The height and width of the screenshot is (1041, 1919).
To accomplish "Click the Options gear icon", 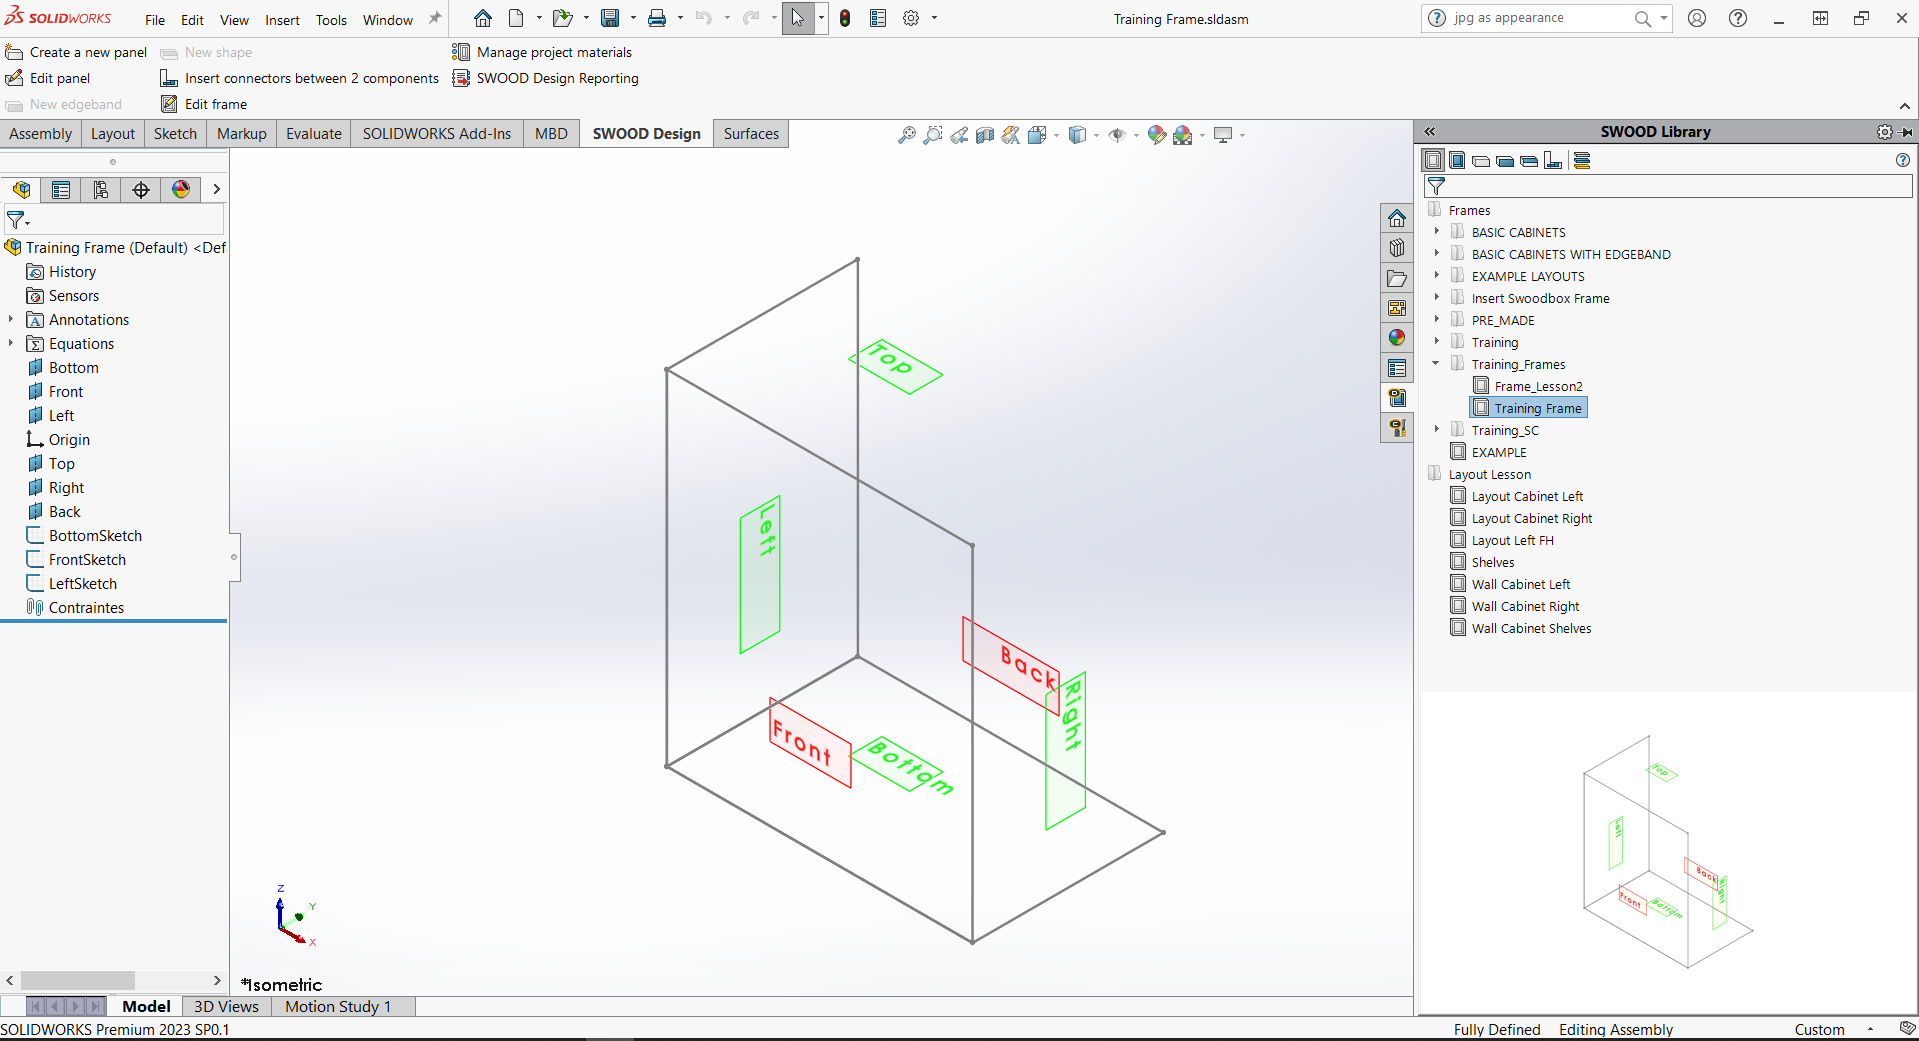I will point(911,18).
